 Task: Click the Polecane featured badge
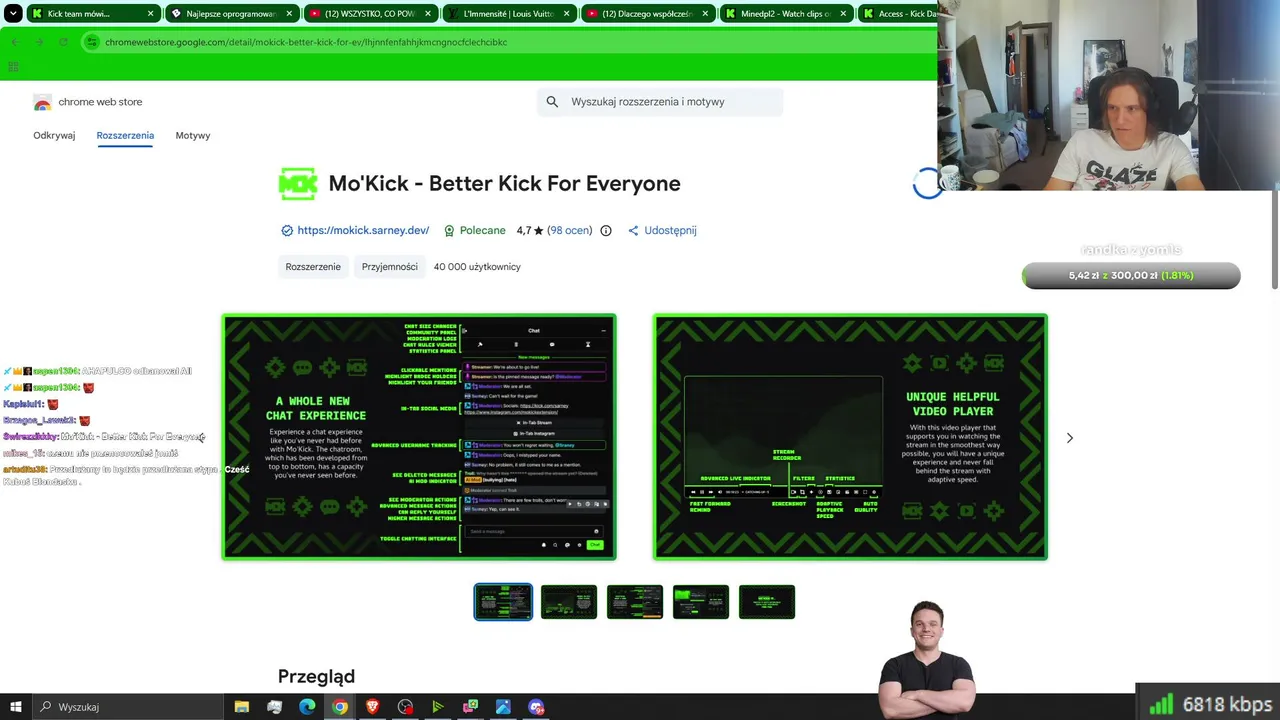475,231
